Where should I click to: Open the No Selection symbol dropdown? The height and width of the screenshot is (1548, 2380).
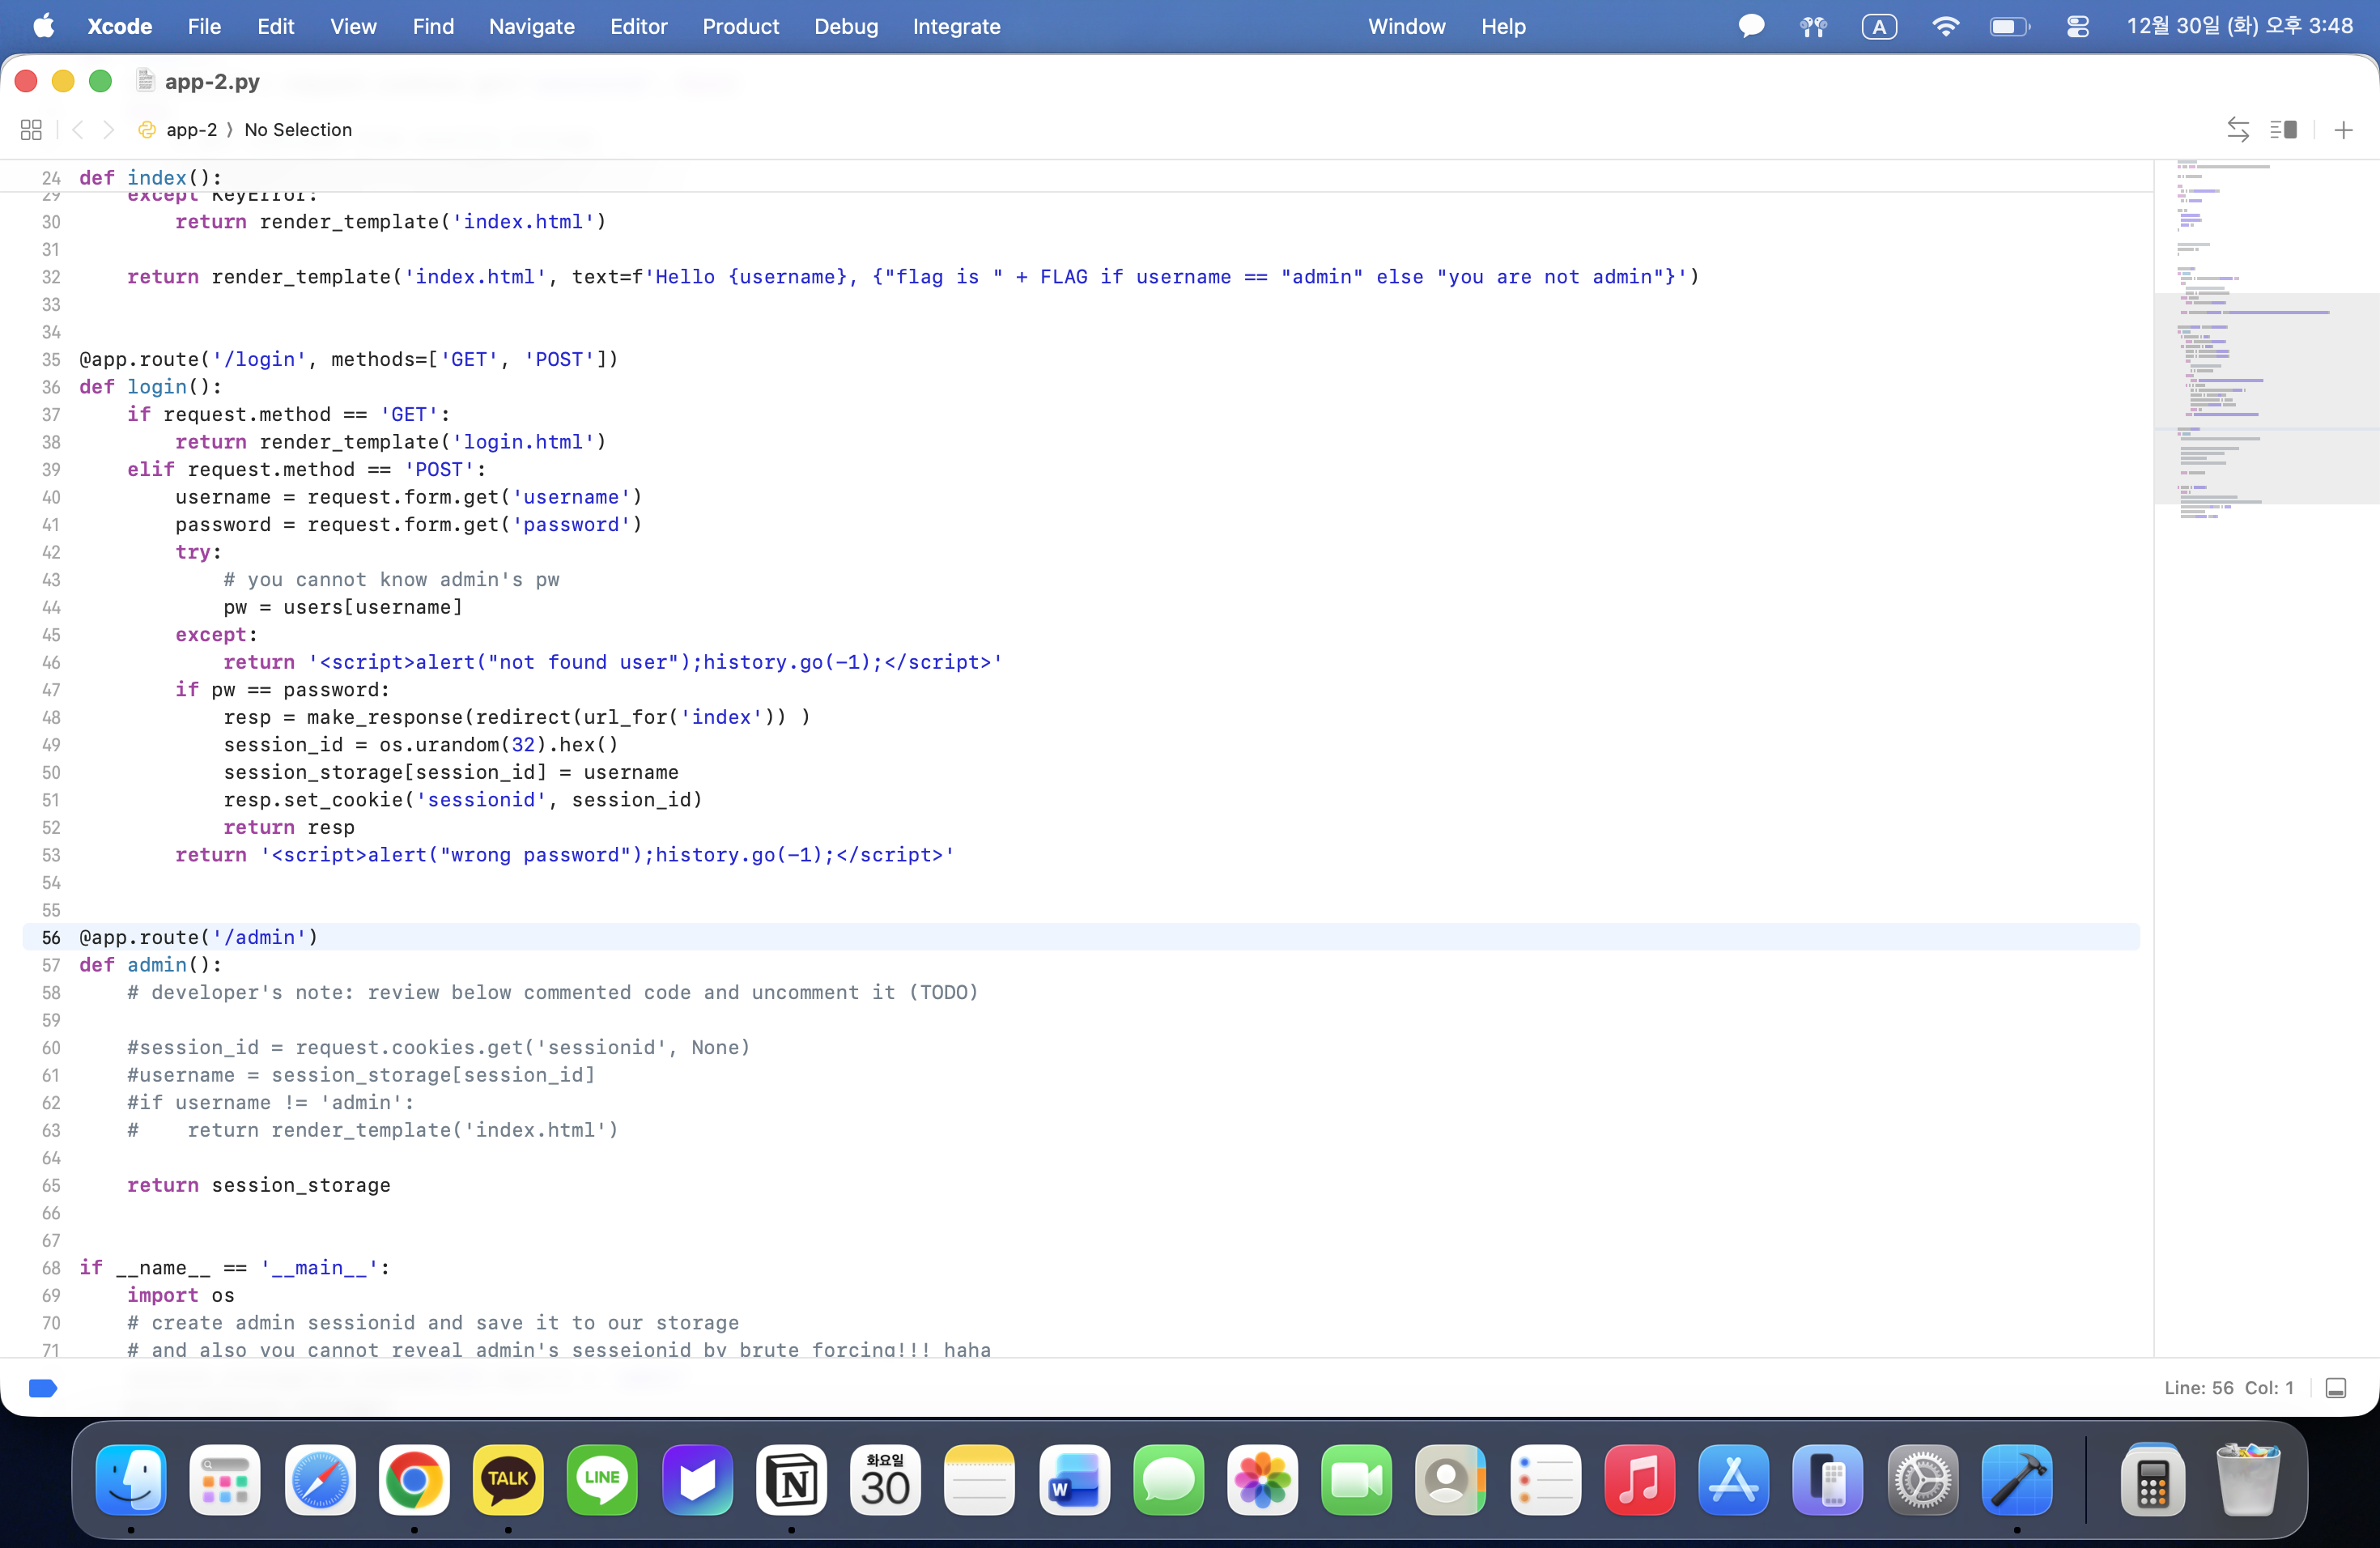pos(298,130)
